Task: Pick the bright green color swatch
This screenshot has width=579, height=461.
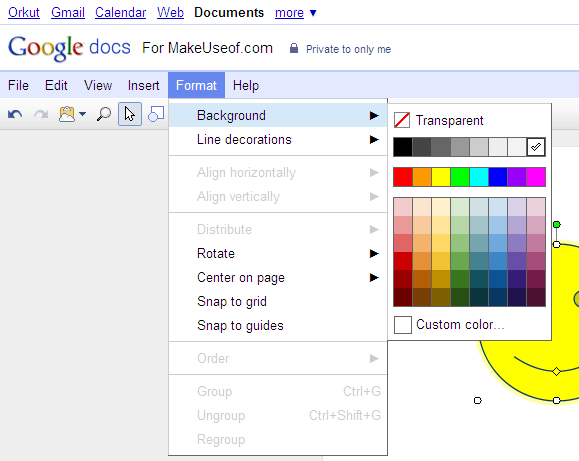Action: pyautogui.click(x=460, y=177)
